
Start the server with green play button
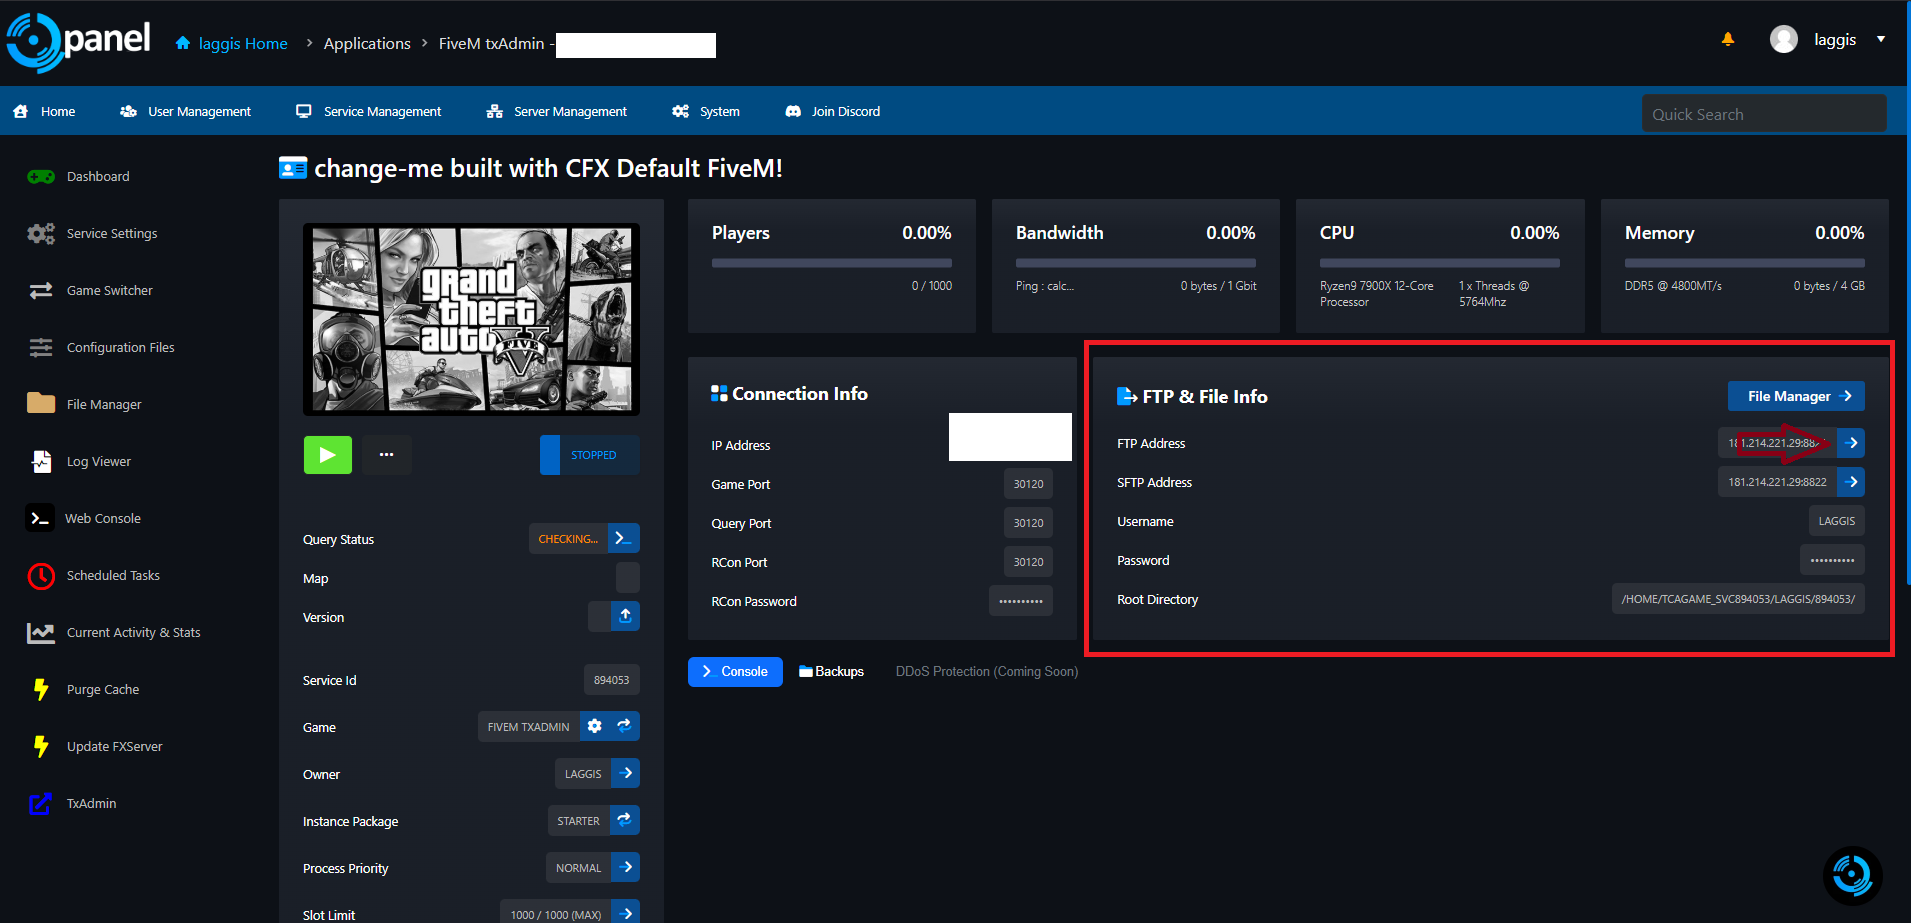click(x=328, y=454)
